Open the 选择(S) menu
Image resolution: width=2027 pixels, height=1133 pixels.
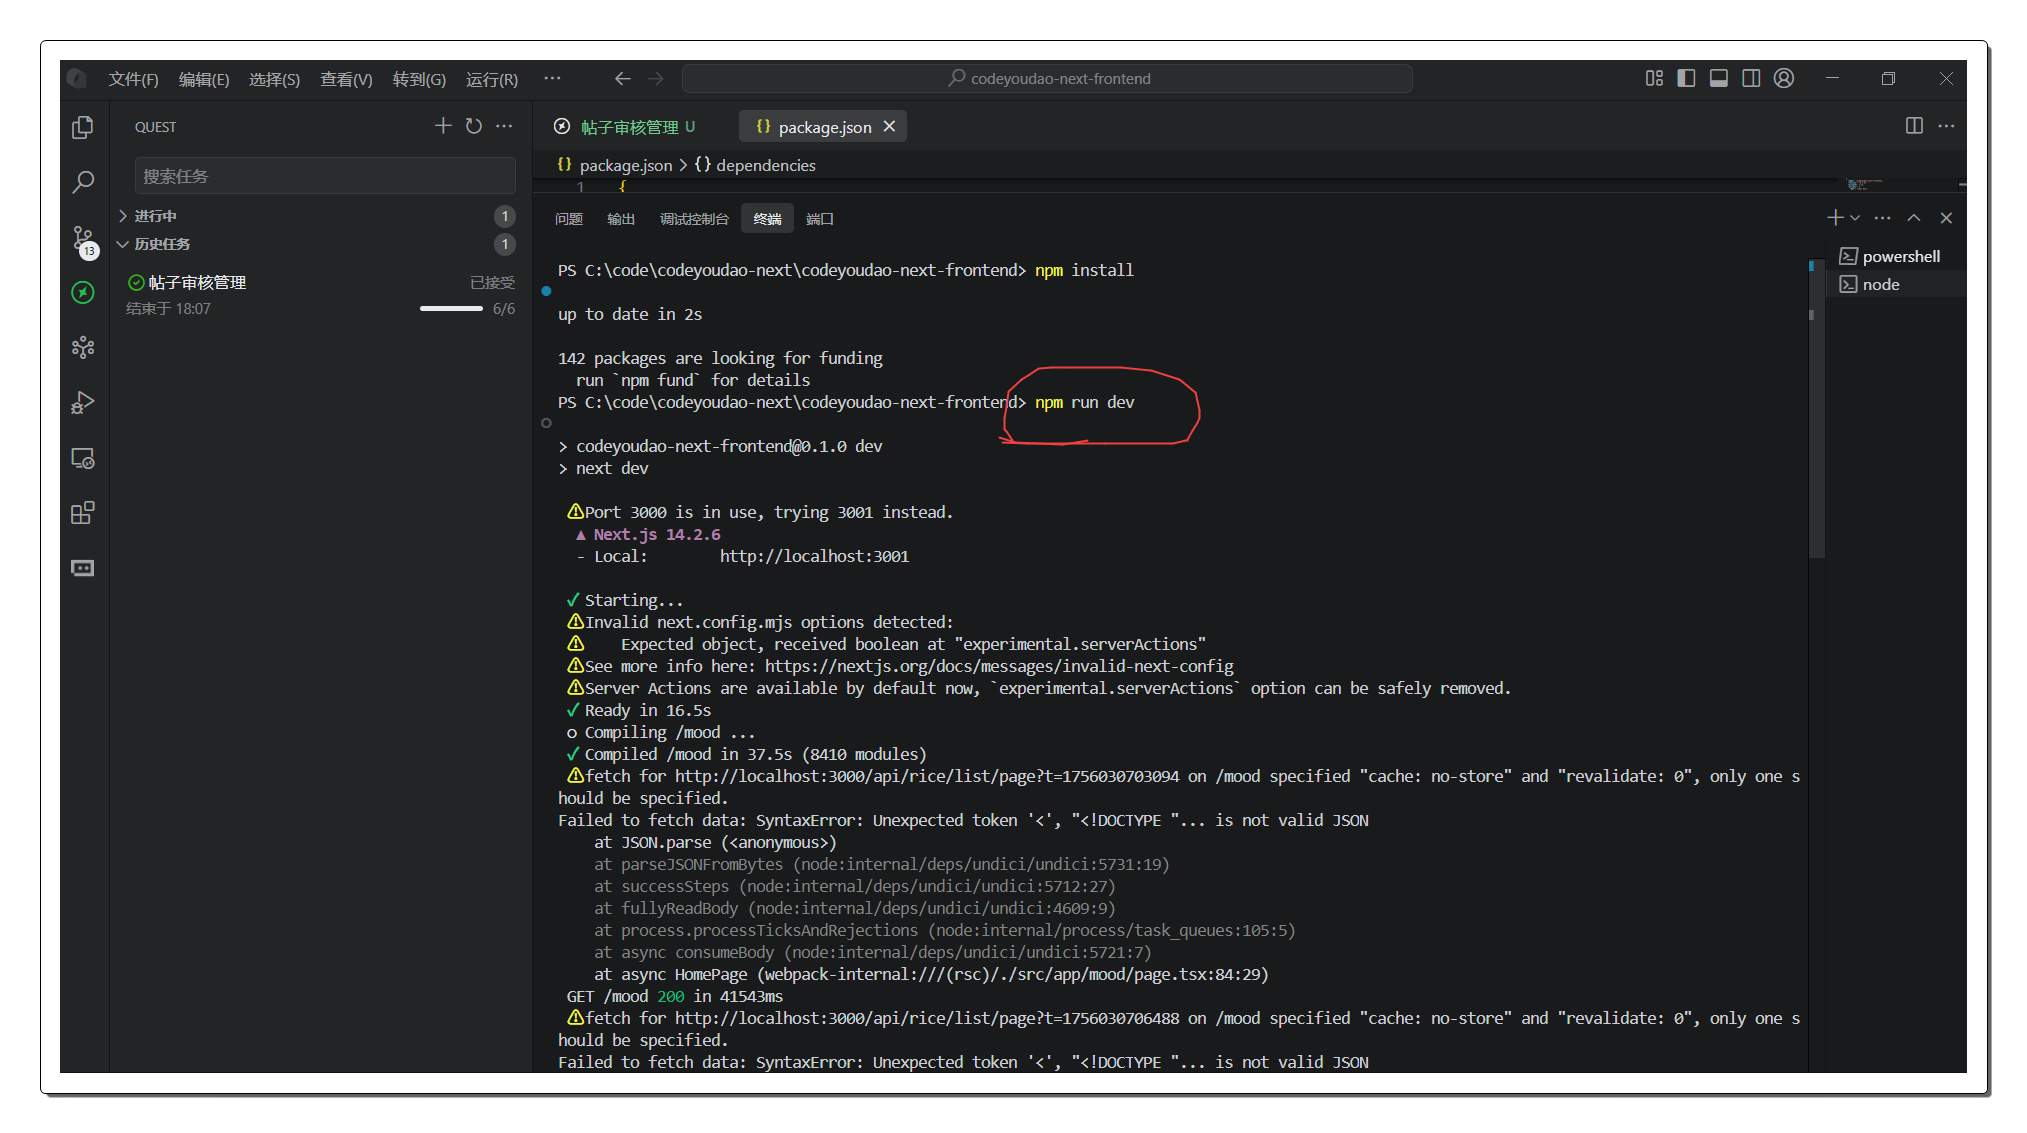(274, 79)
